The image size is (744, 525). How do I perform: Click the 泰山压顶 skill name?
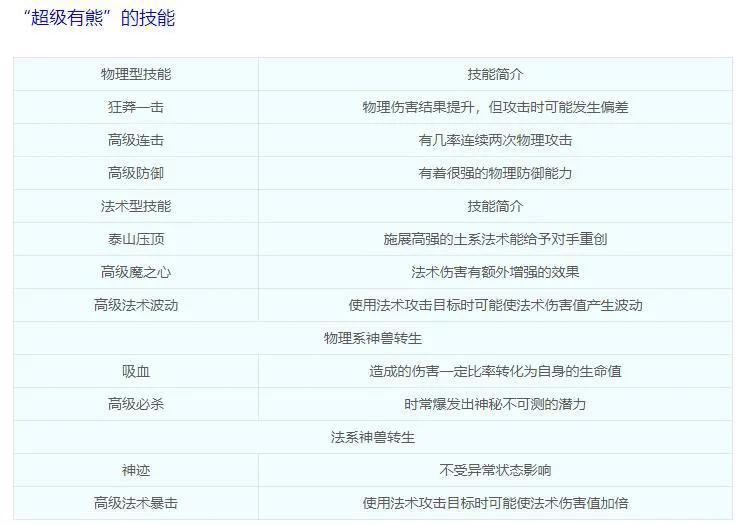pos(136,239)
